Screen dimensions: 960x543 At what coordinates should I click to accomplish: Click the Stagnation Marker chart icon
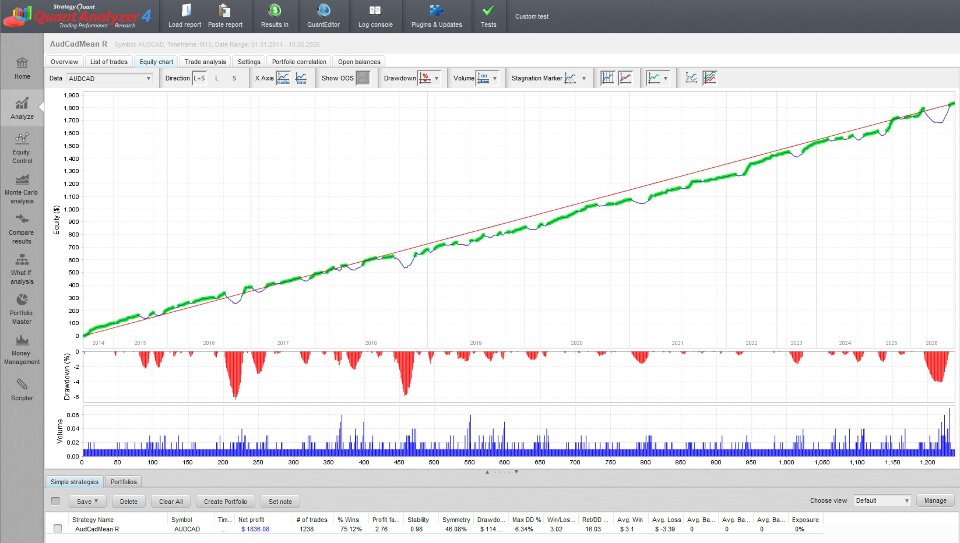(x=570, y=78)
